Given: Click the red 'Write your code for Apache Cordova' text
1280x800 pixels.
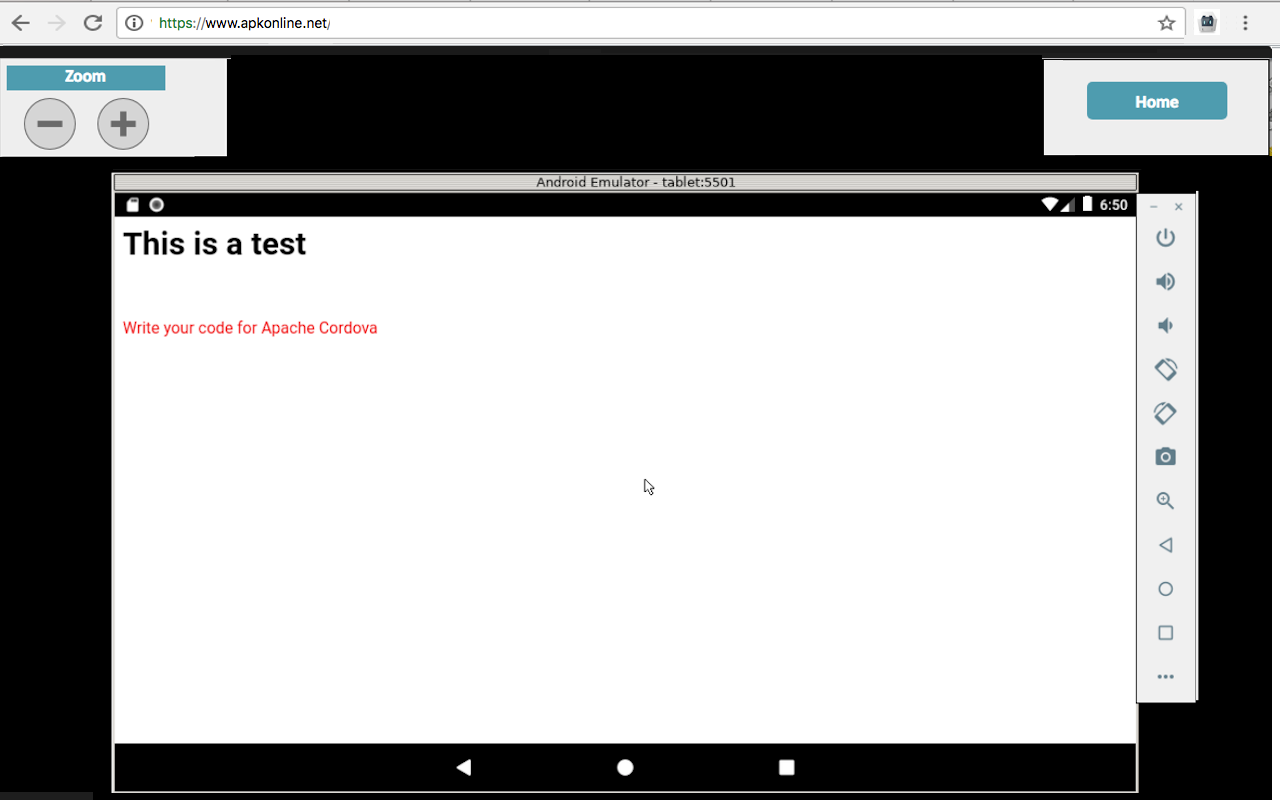Looking at the screenshot, I should click(250, 328).
